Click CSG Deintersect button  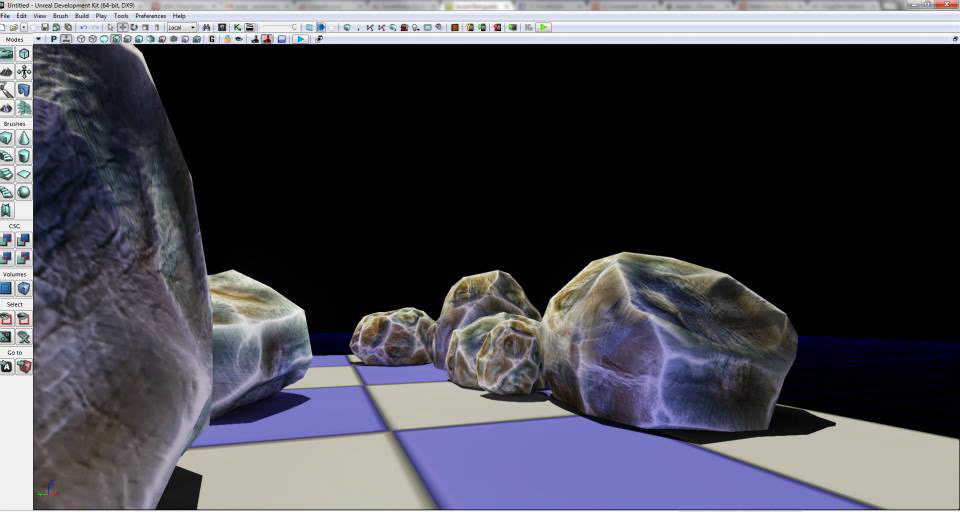coord(24,257)
